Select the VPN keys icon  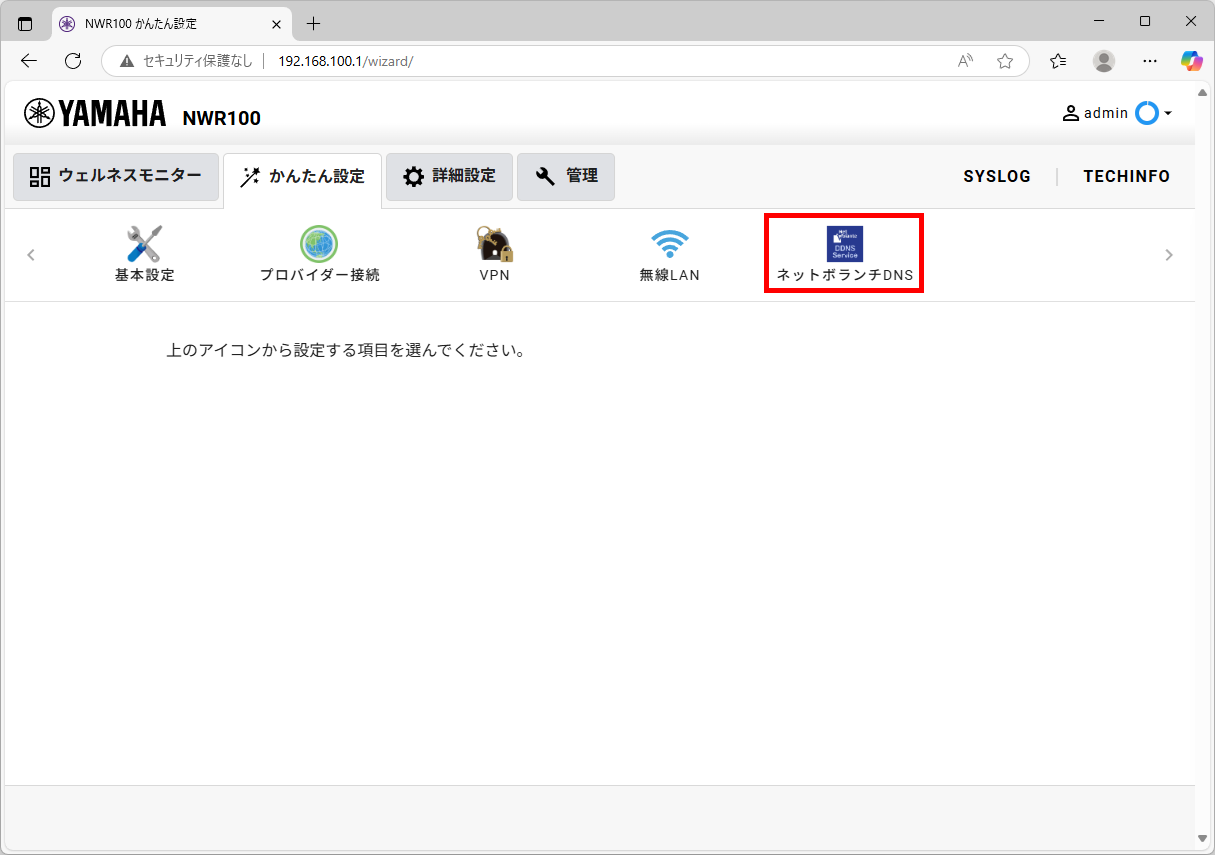[494, 244]
